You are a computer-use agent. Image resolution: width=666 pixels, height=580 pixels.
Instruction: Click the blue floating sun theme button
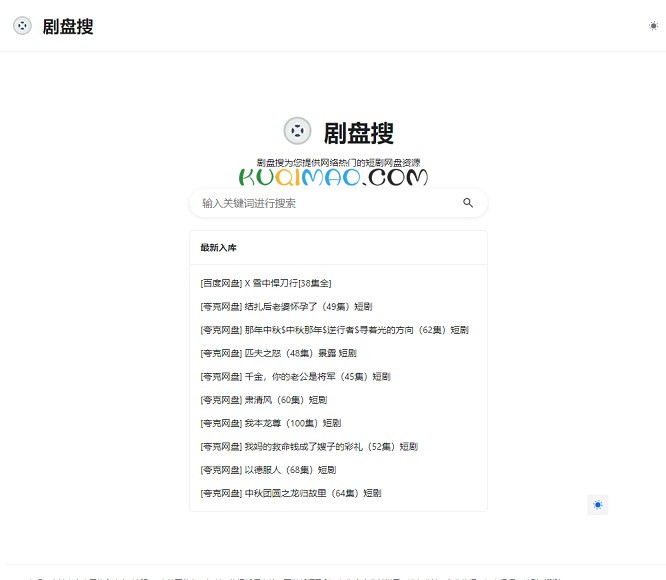(x=598, y=505)
